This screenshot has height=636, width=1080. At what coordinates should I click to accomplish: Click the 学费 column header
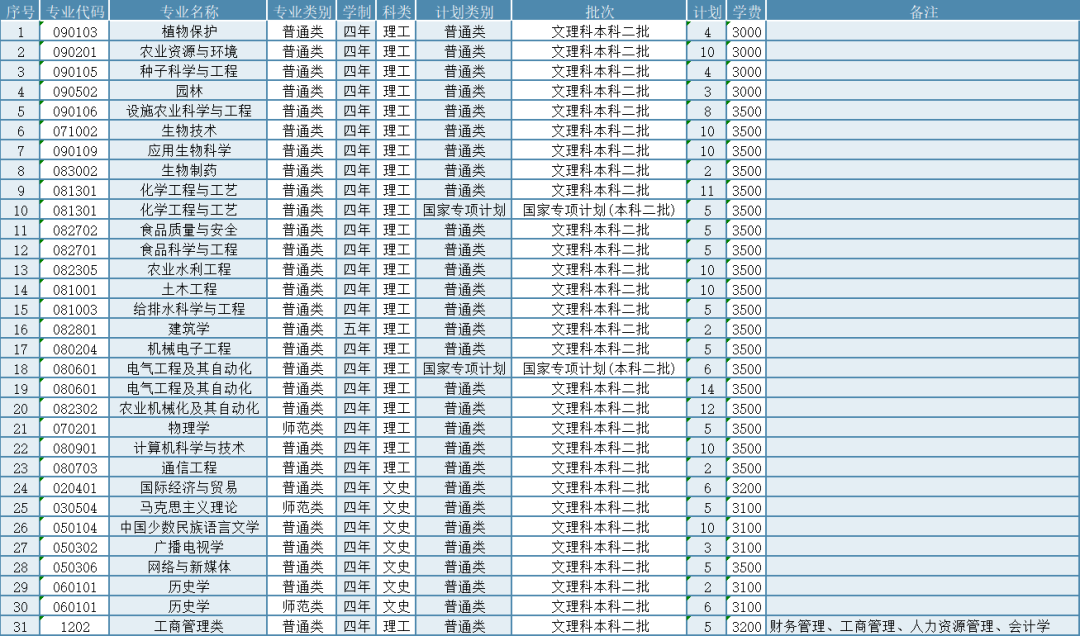click(x=746, y=11)
